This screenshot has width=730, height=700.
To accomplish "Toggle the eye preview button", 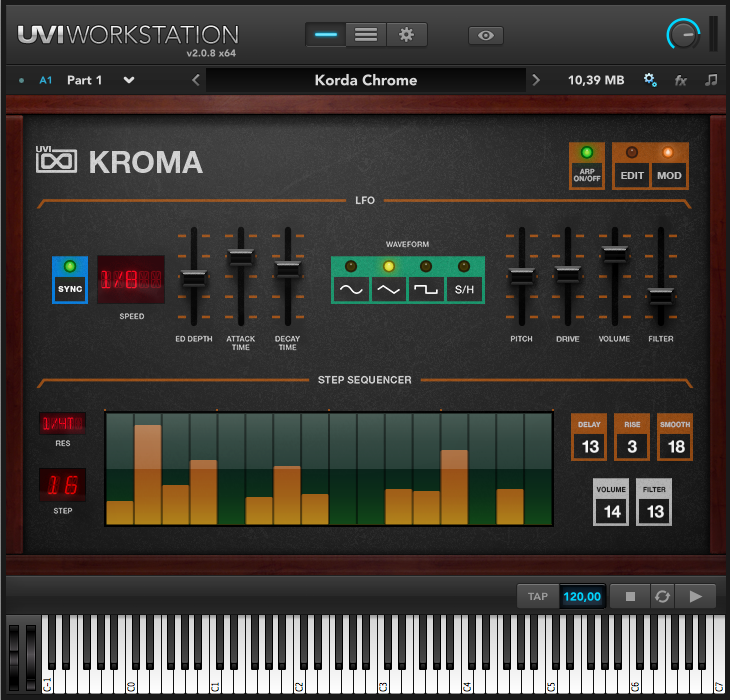I will pyautogui.click(x=486, y=35).
